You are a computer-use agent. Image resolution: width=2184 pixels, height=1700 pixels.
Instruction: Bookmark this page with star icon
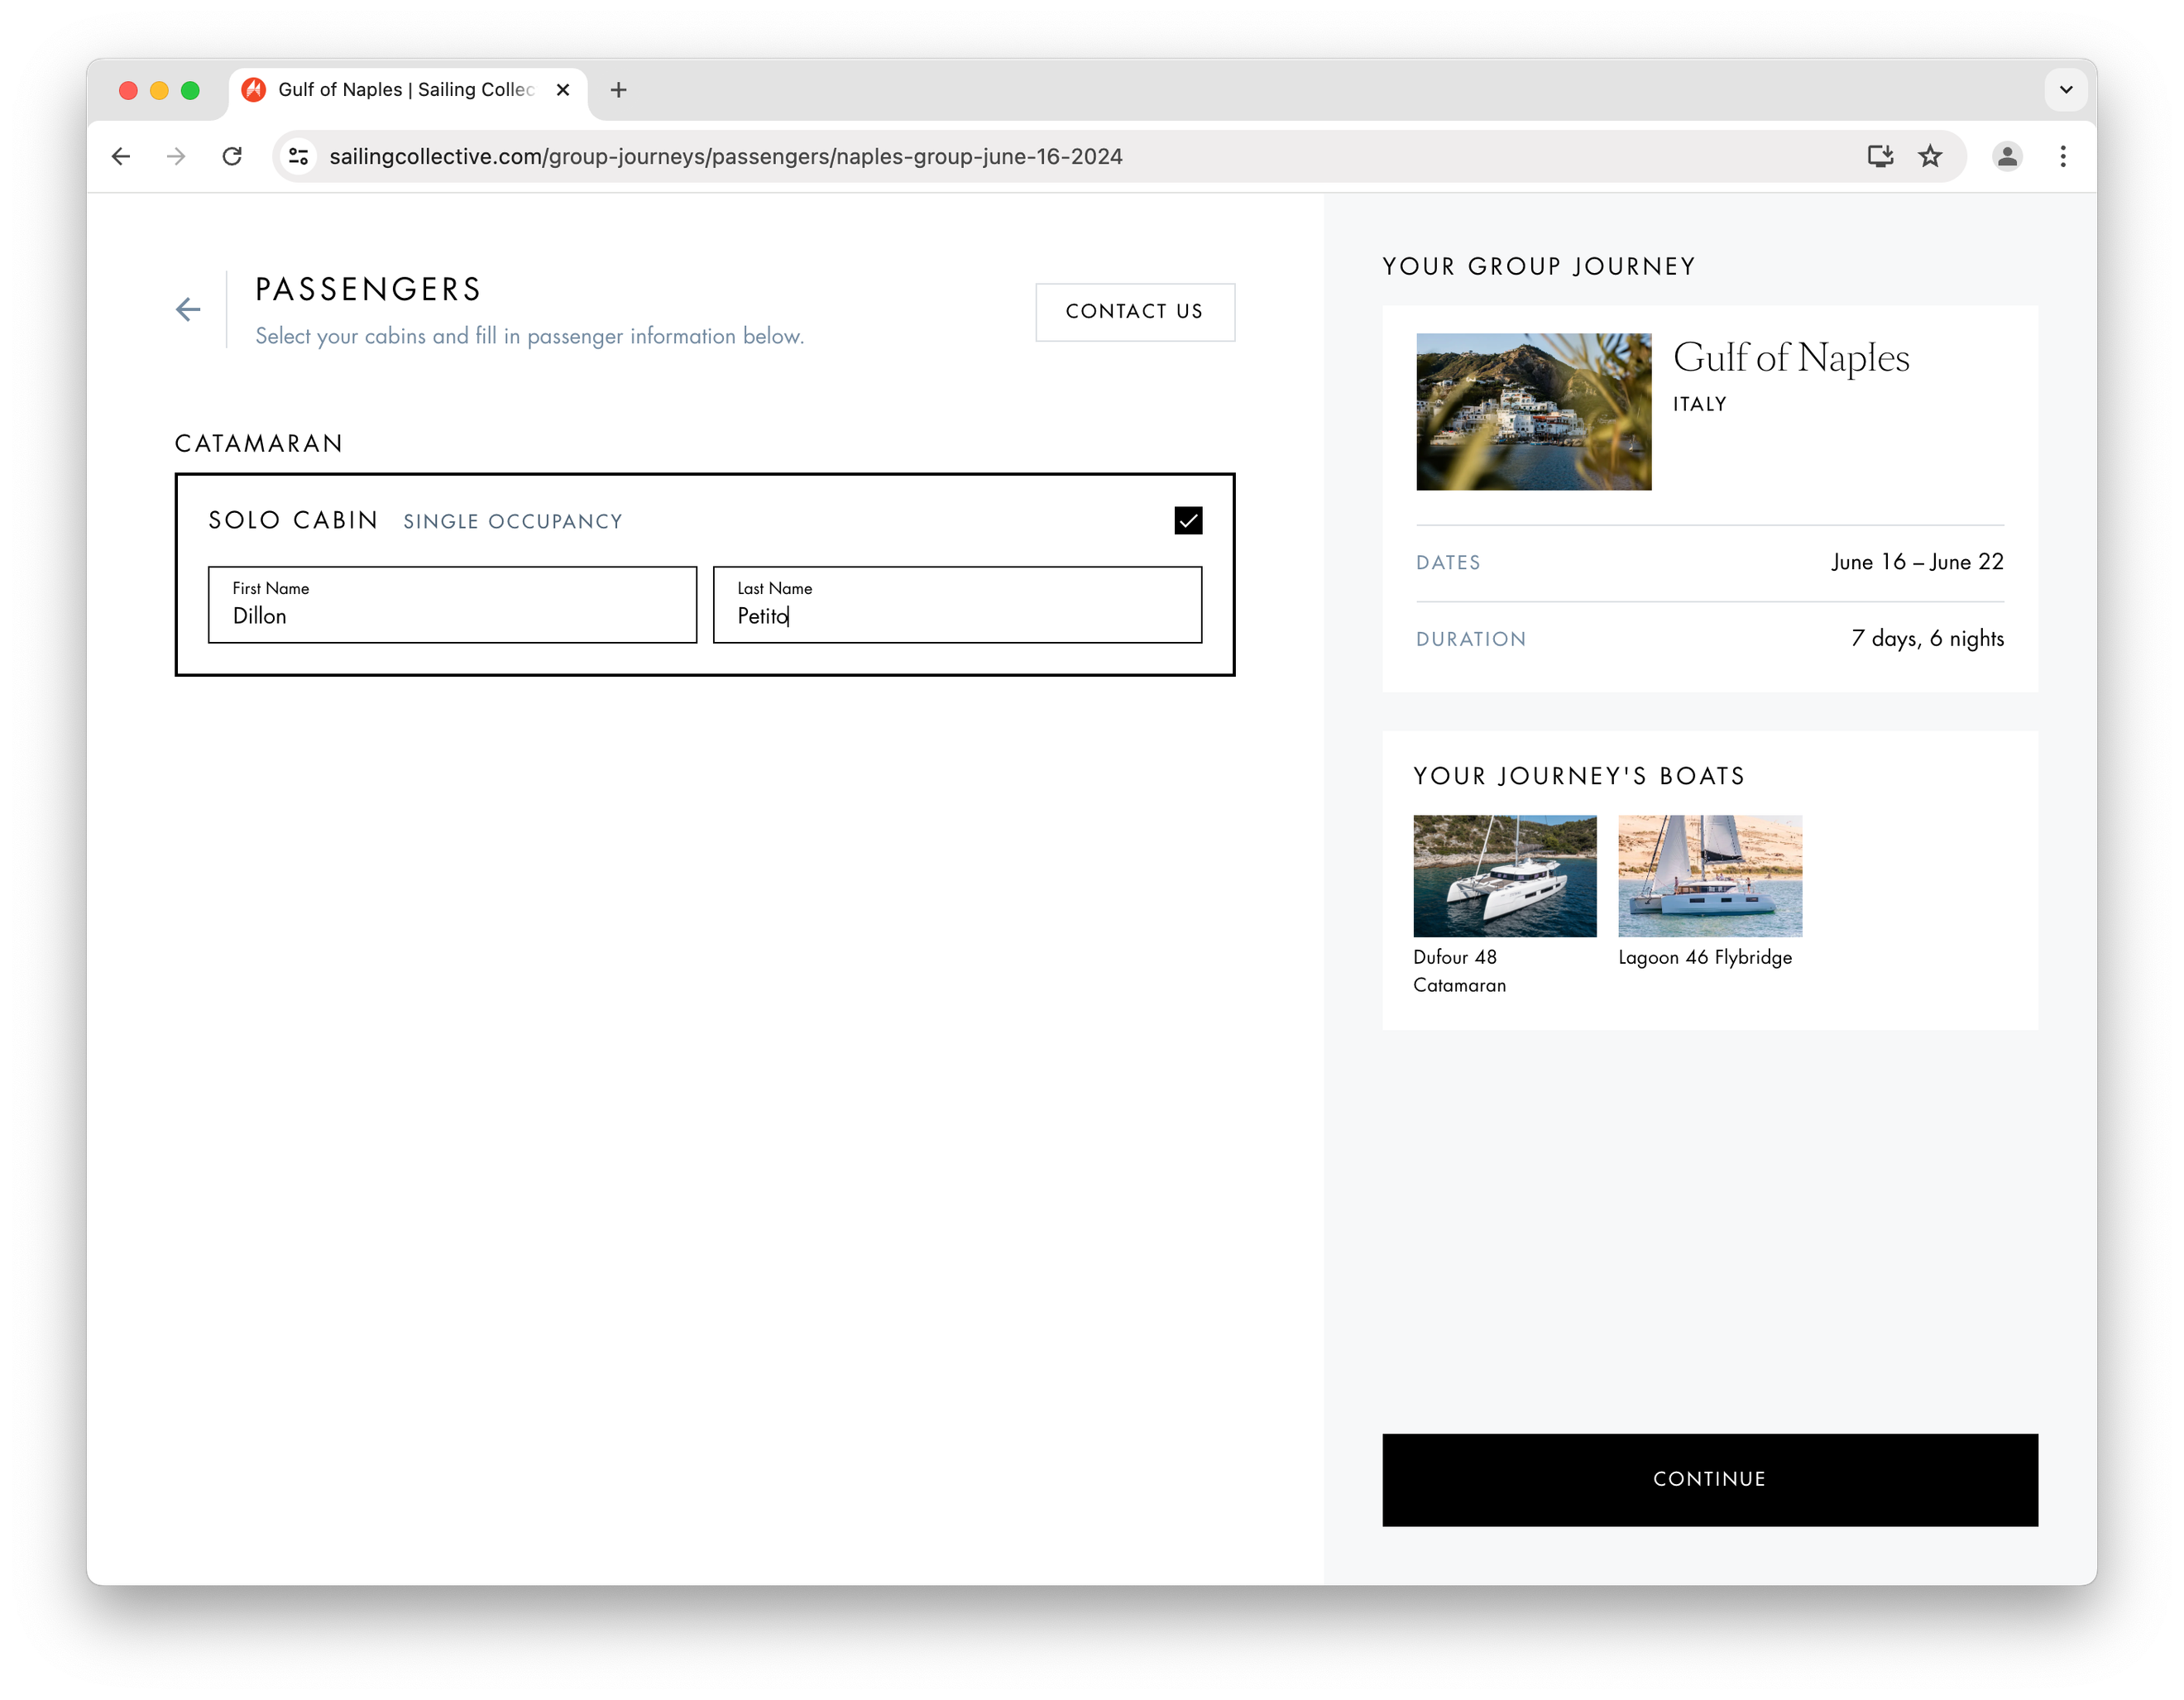tap(1930, 156)
